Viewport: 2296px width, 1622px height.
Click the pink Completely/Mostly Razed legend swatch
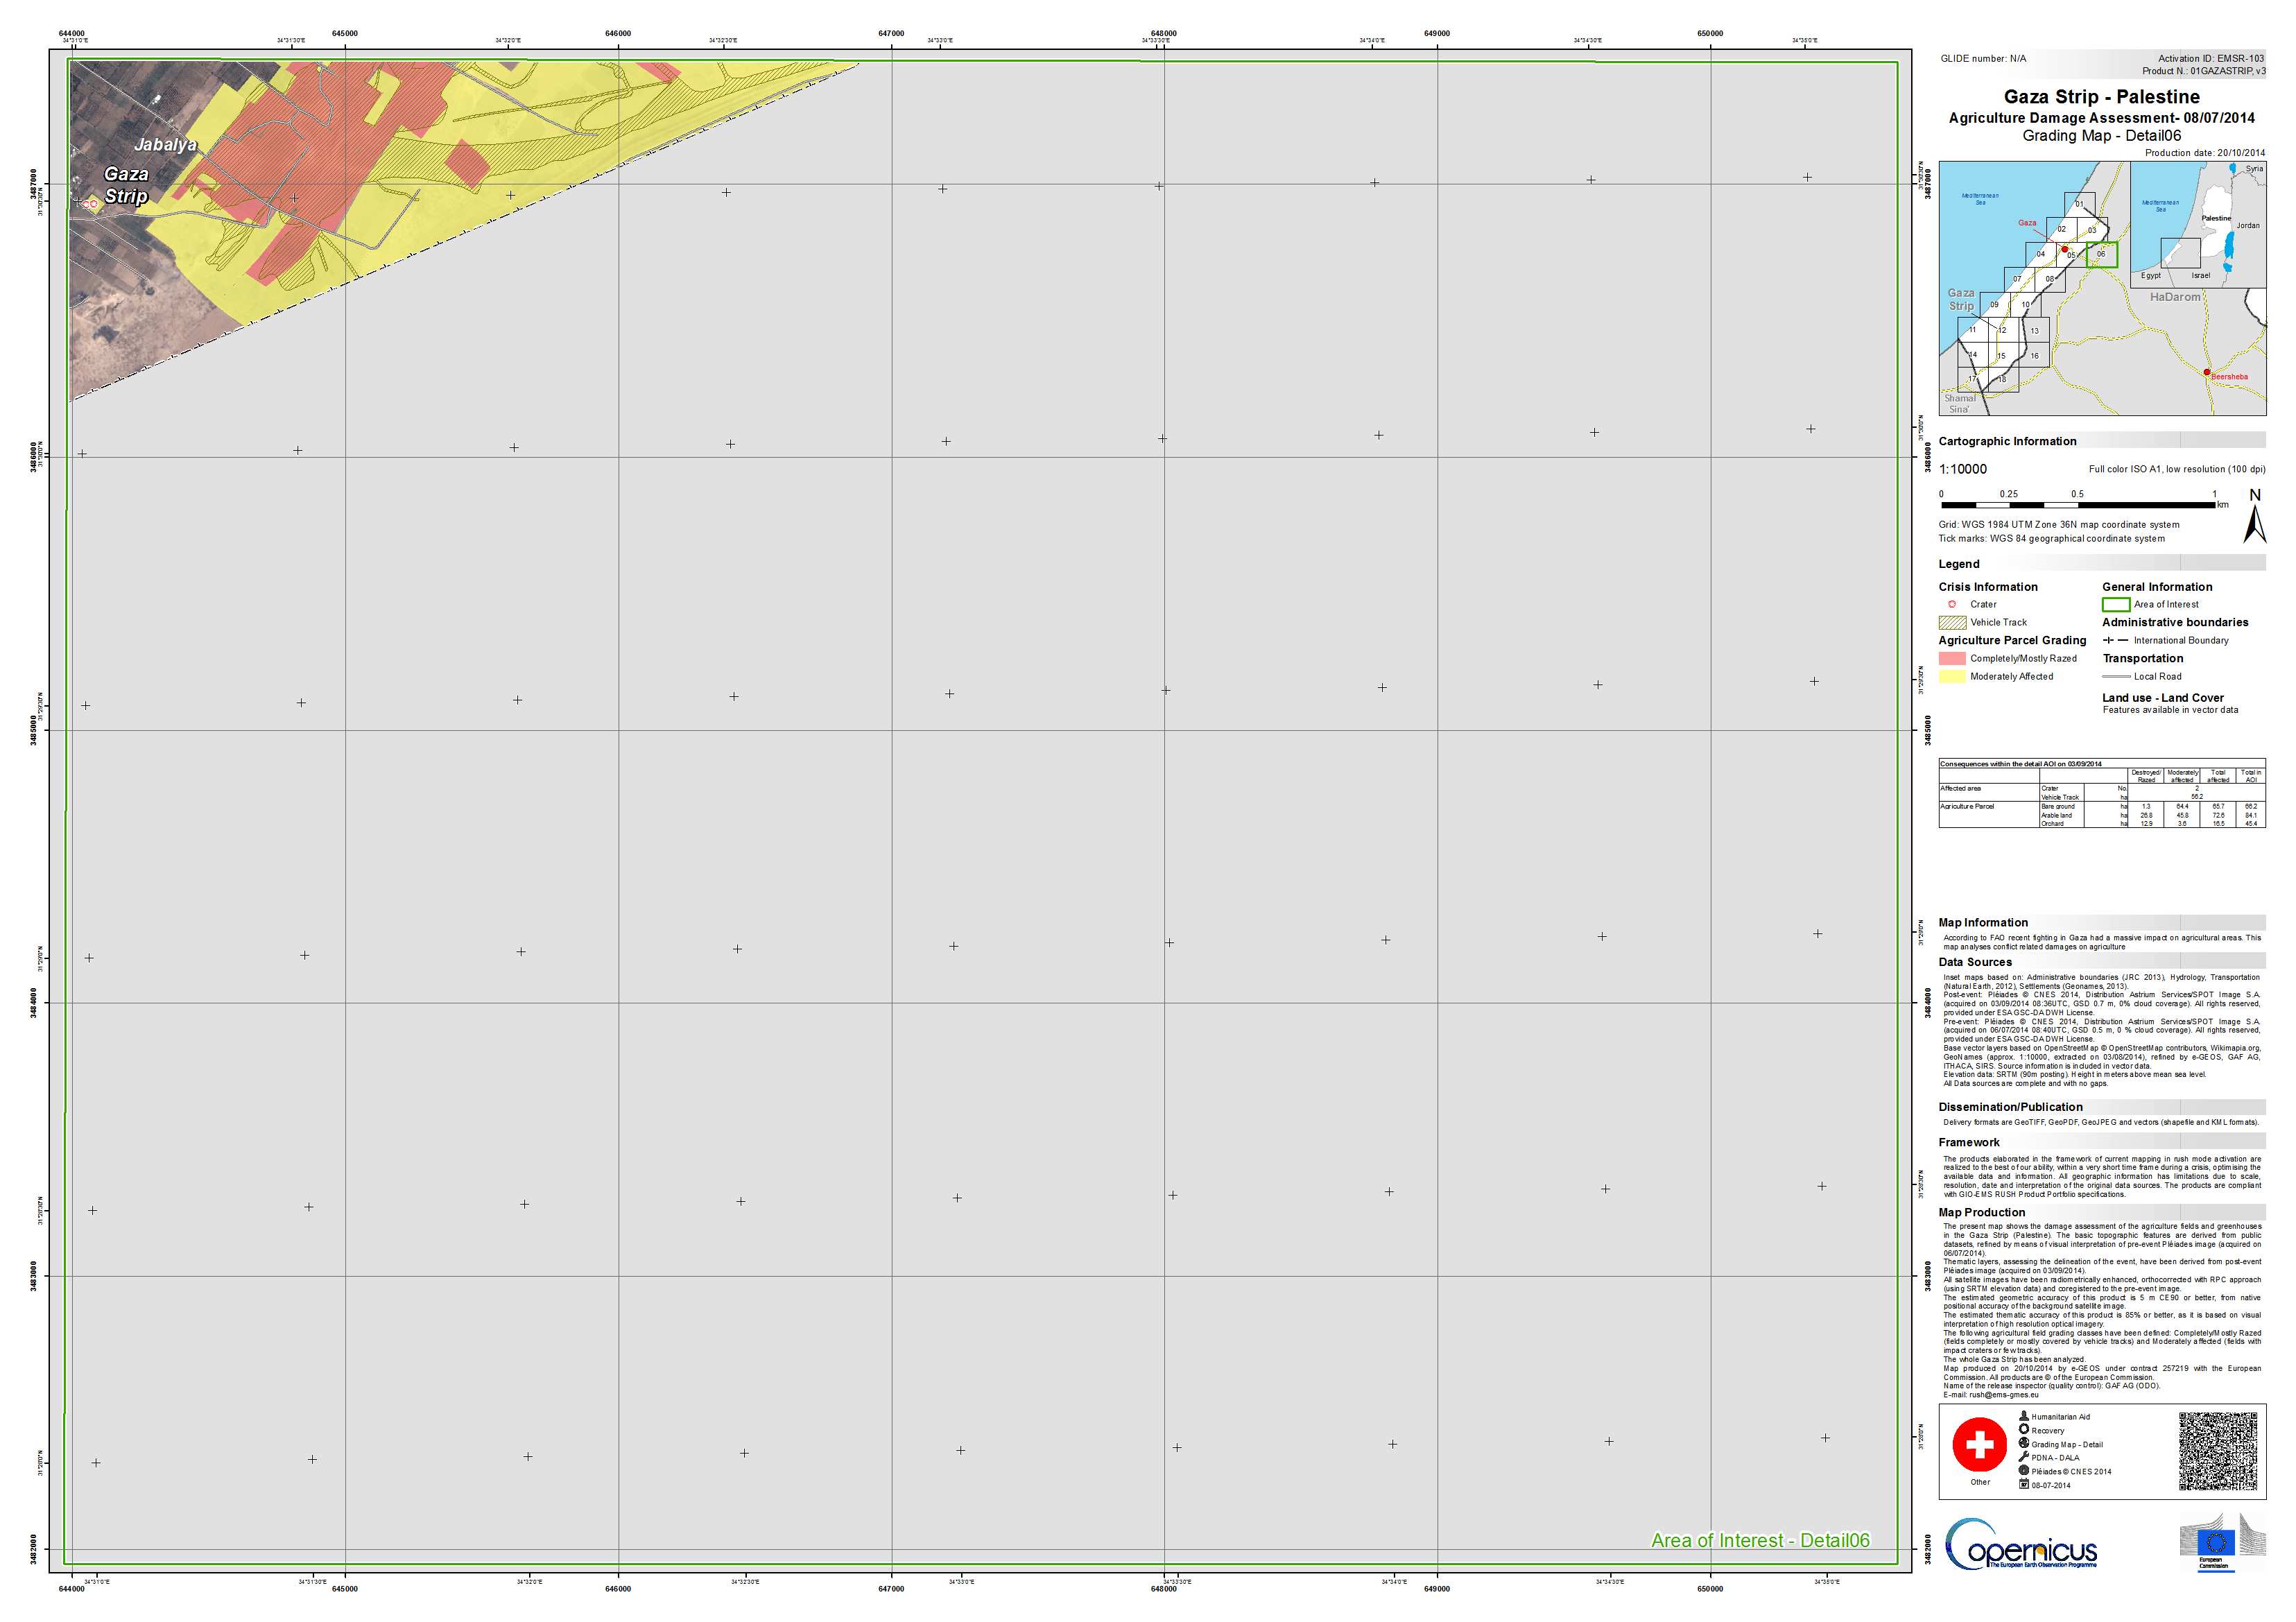[x=1952, y=658]
